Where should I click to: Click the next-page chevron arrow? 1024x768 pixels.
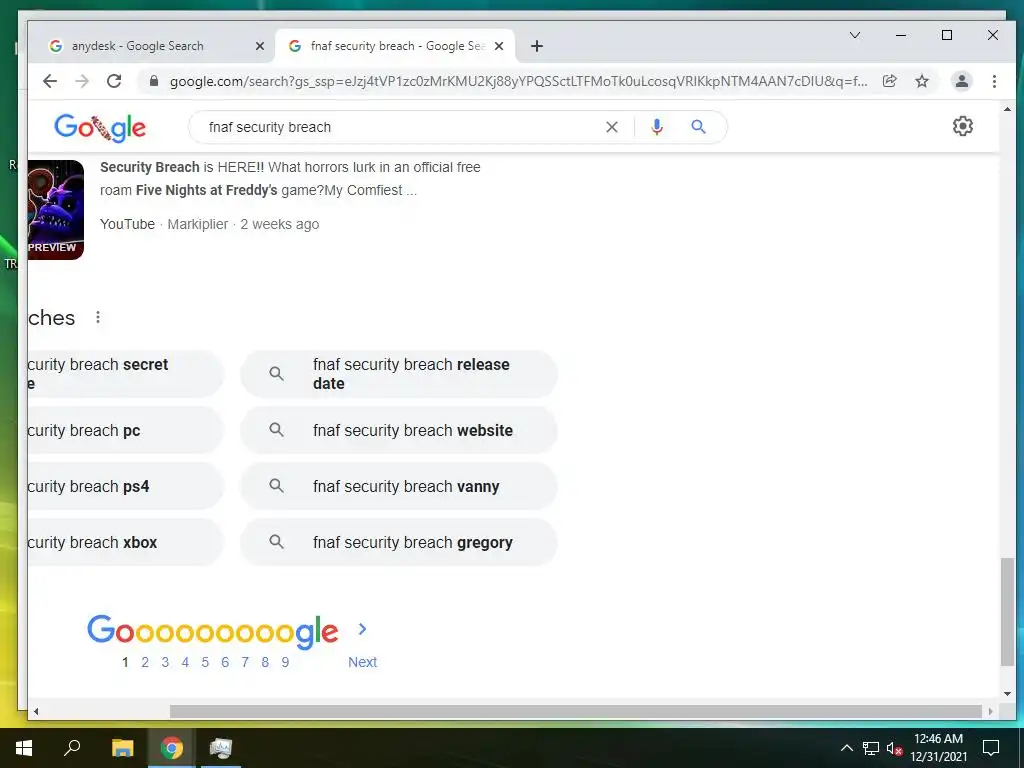coord(362,630)
